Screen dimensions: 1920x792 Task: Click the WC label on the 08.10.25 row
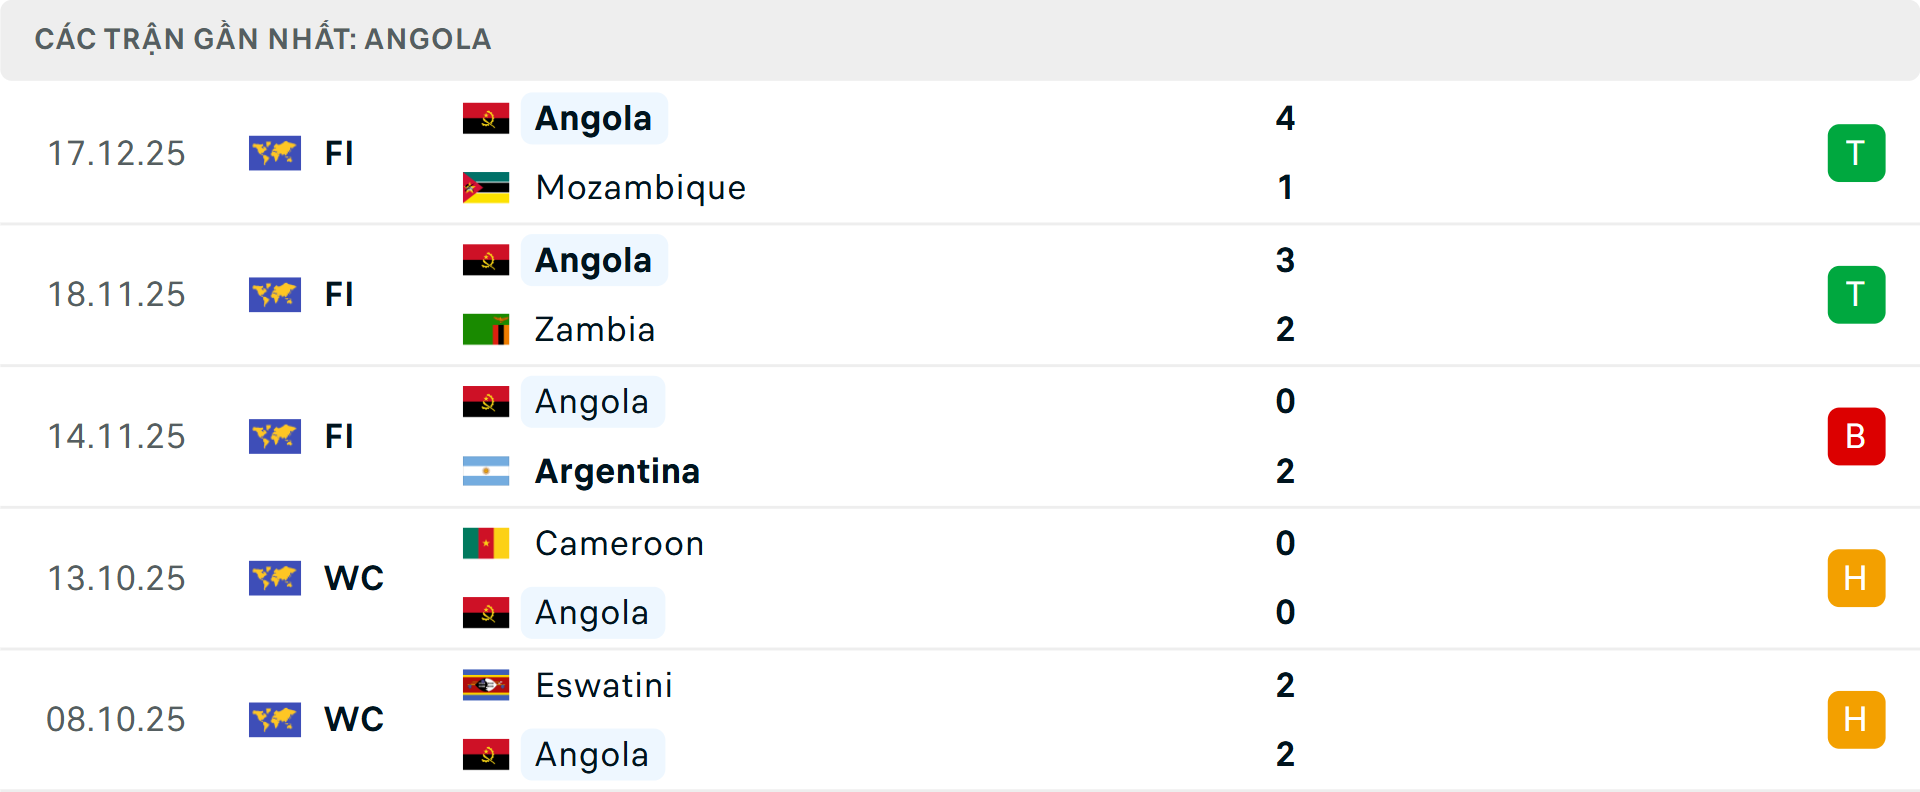click(x=353, y=719)
